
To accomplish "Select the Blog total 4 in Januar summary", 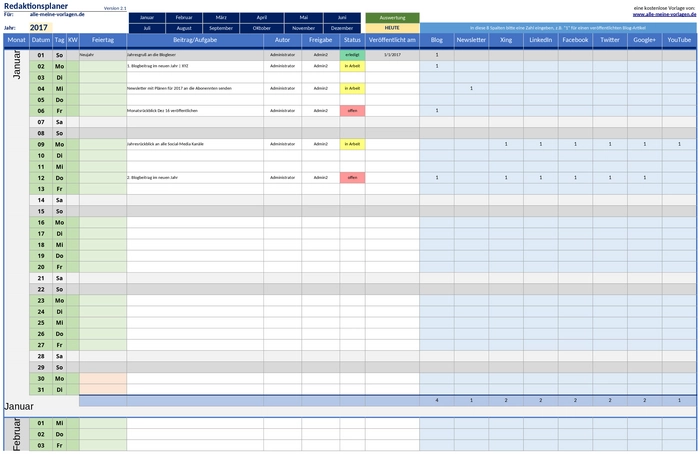I will (437, 400).
